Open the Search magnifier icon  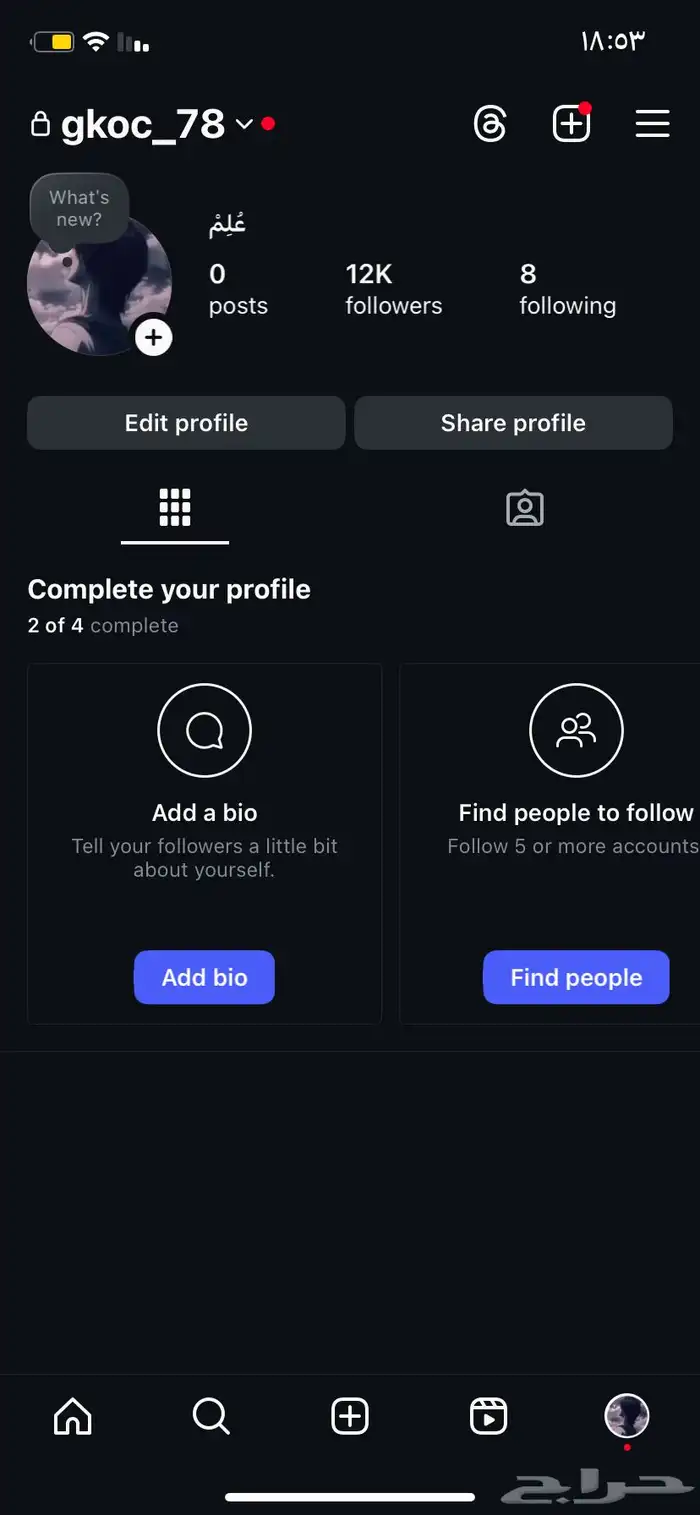[x=211, y=1416]
